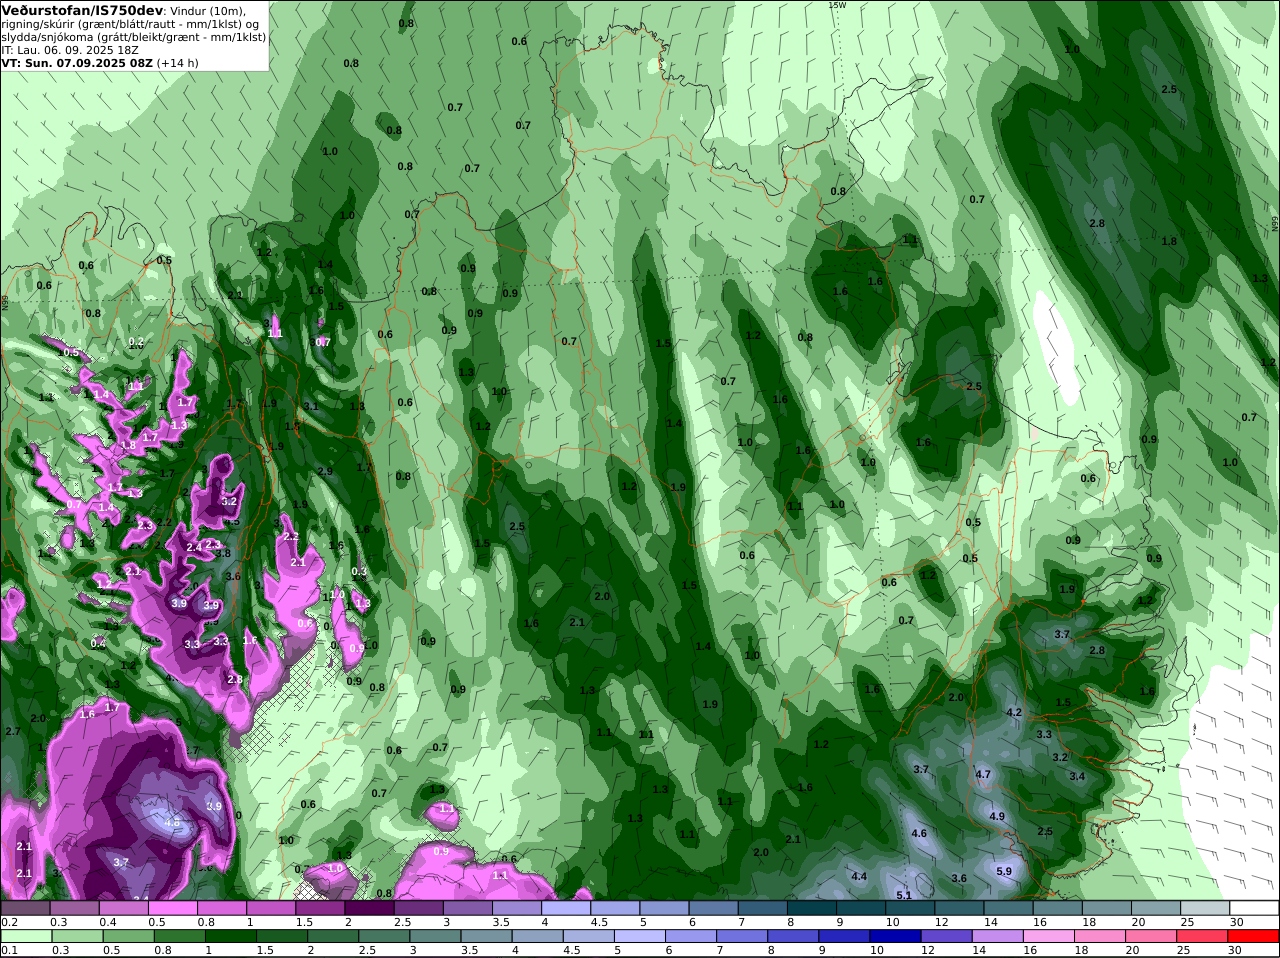The height and width of the screenshot is (958, 1280).
Task: Click the initial time 'IT: Lau. 06. 09. 2025 18Z'
Action: (70, 50)
